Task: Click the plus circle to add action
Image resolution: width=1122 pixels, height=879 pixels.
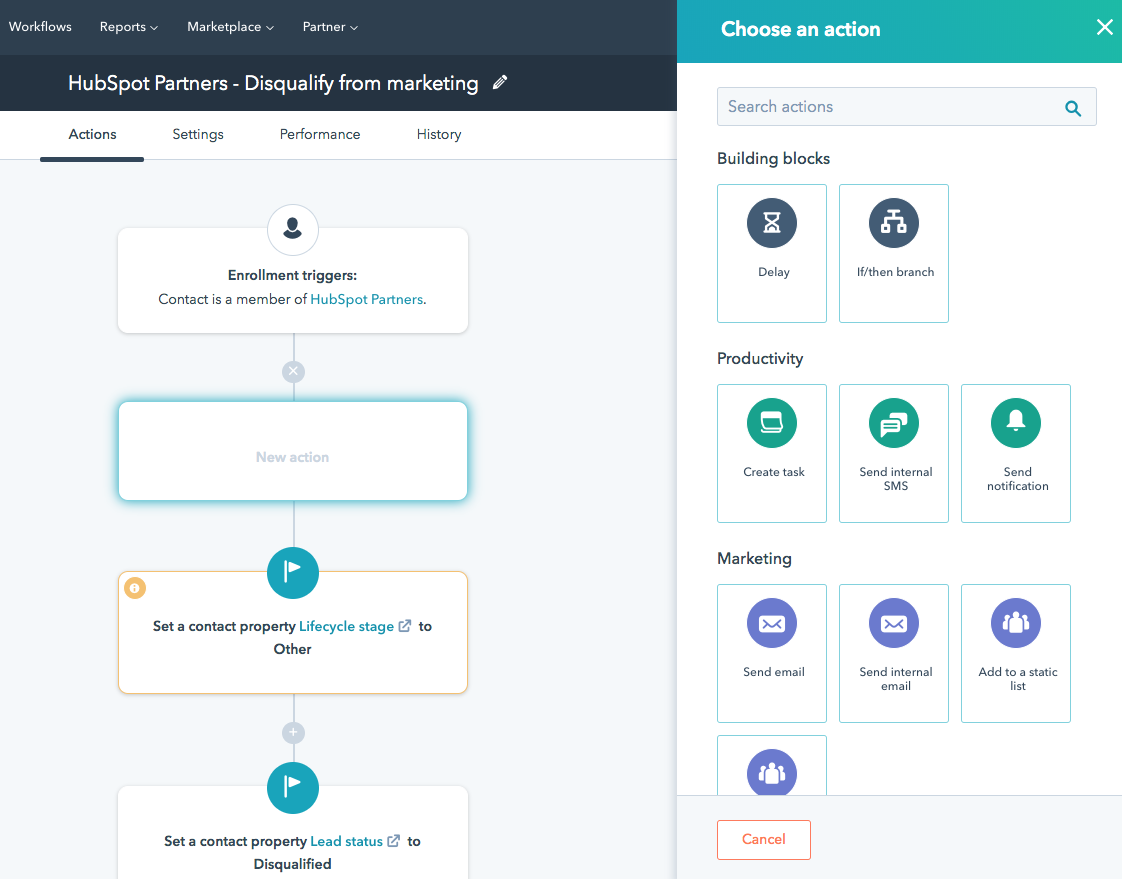Action: [x=293, y=732]
